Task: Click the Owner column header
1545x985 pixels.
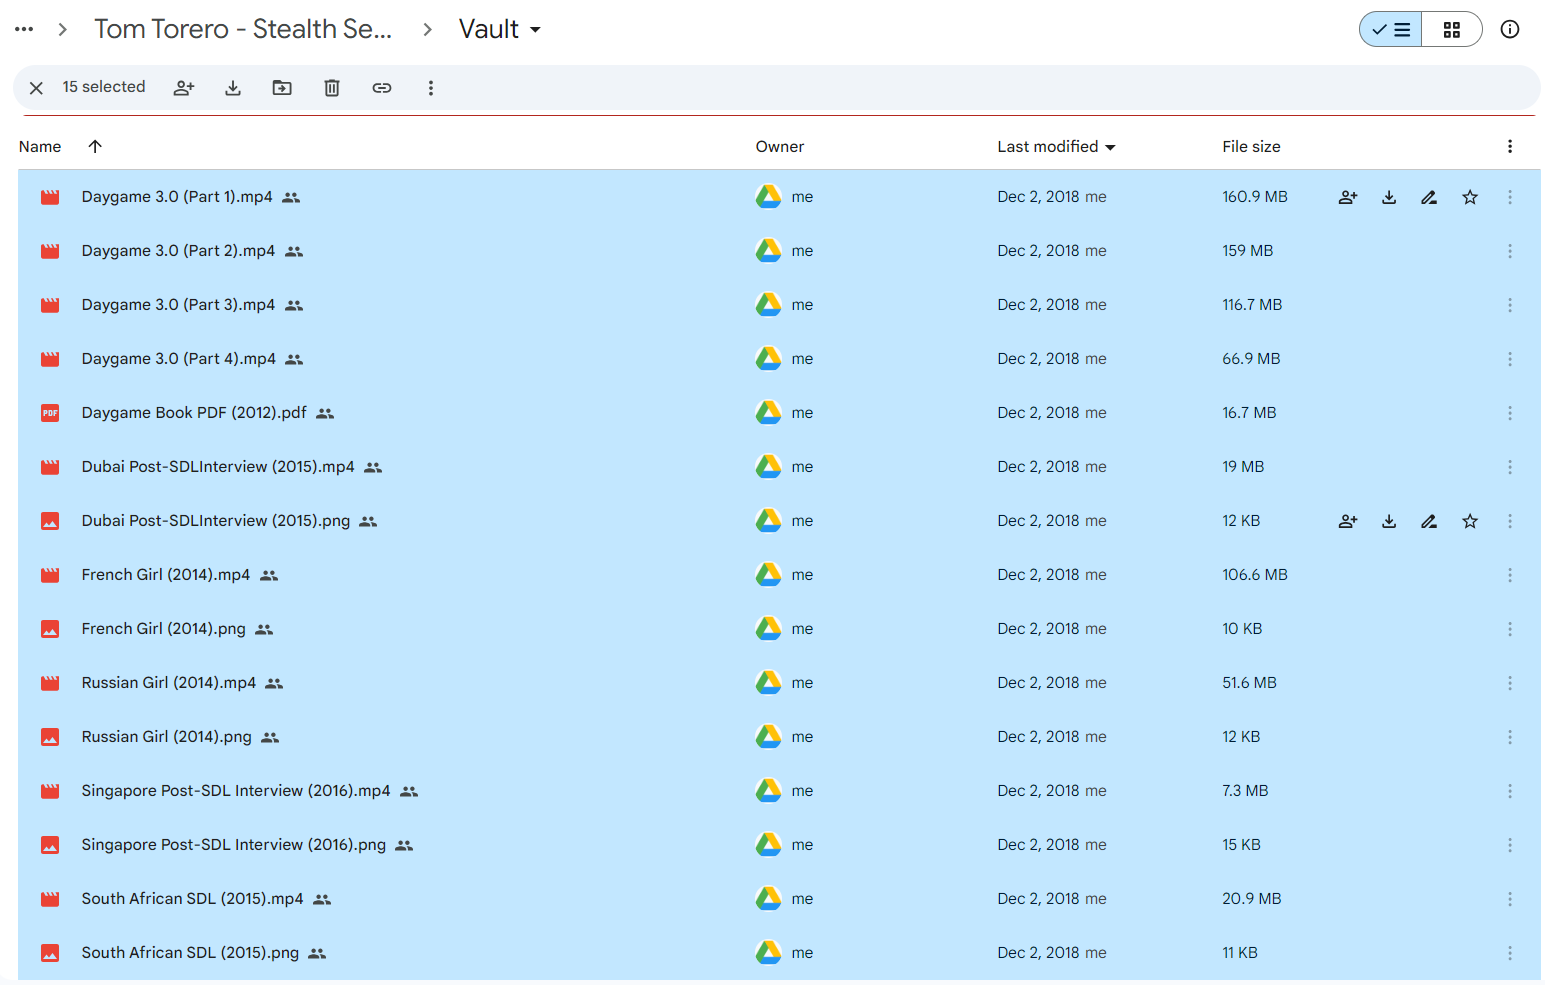Action: [780, 146]
